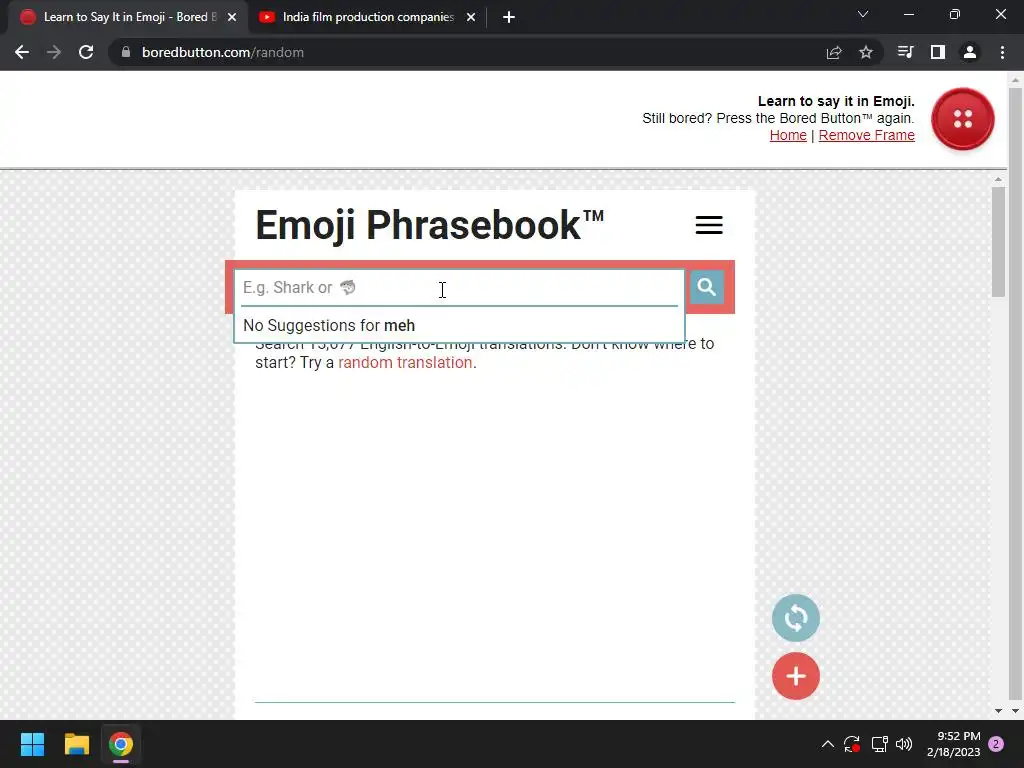Open File Explorer from the taskbar

click(76, 744)
